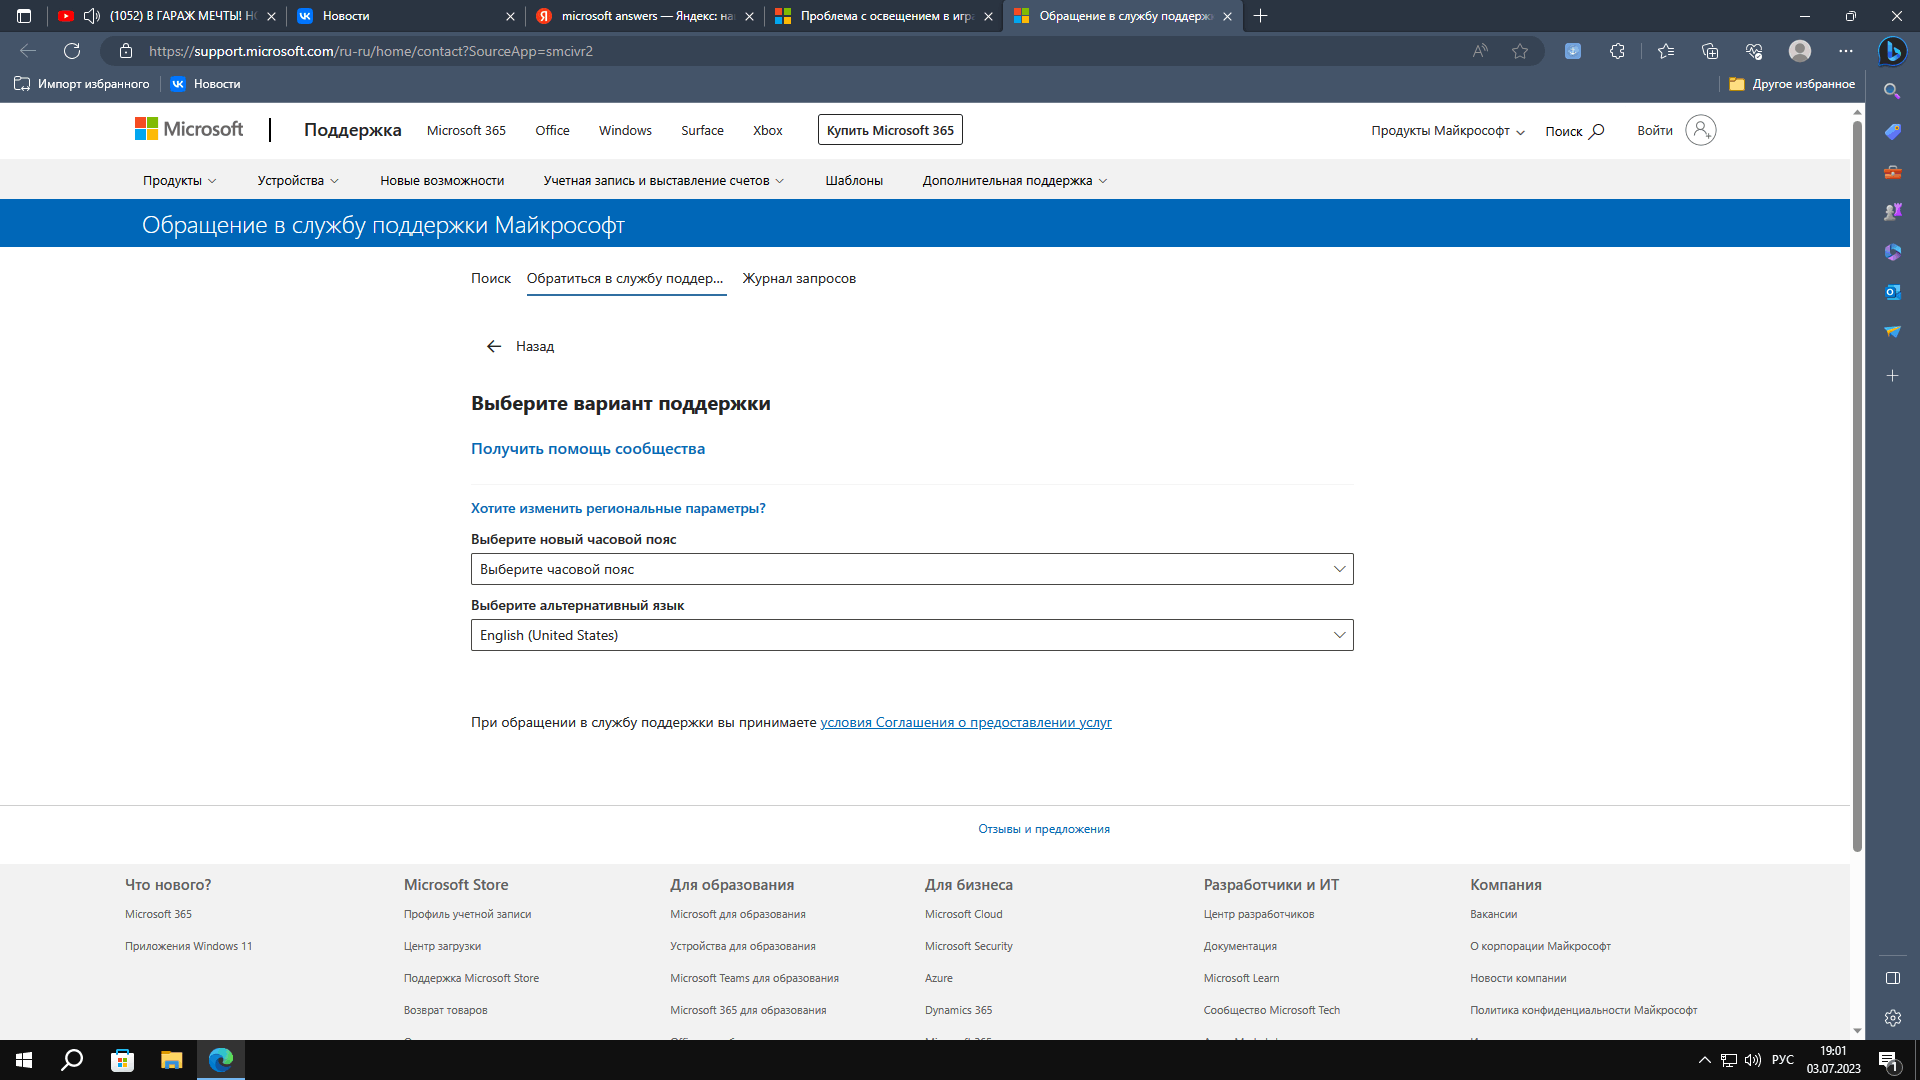The height and width of the screenshot is (1080, 1920).
Task: Click Получить помощь сообщества link
Action: [x=588, y=449]
